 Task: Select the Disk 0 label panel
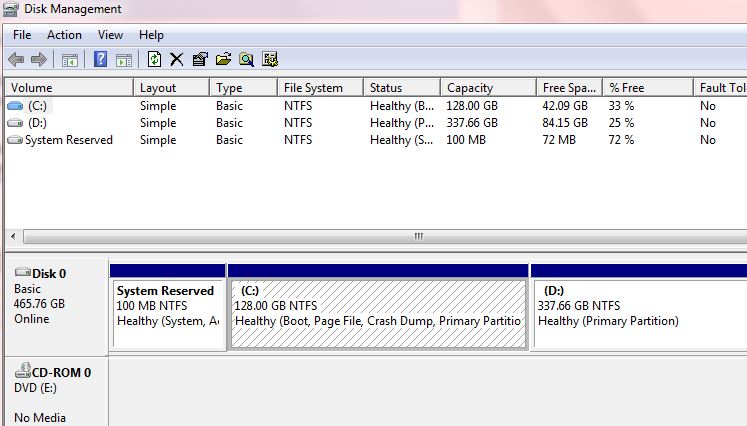[57, 307]
